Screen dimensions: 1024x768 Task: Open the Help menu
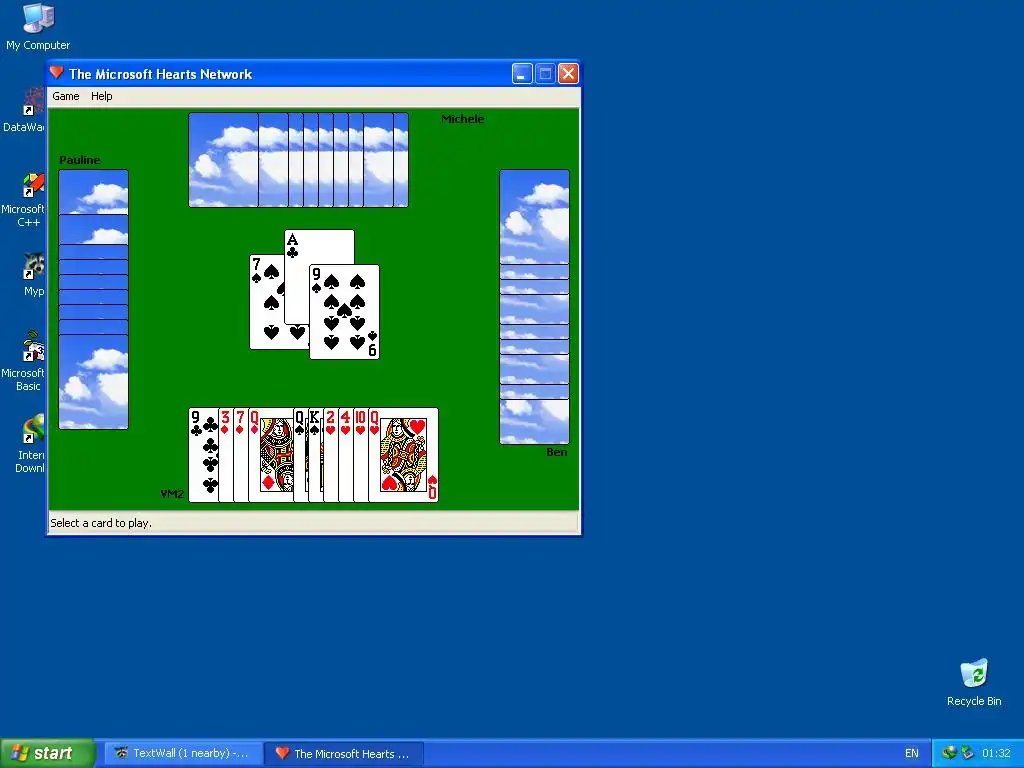[x=101, y=96]
